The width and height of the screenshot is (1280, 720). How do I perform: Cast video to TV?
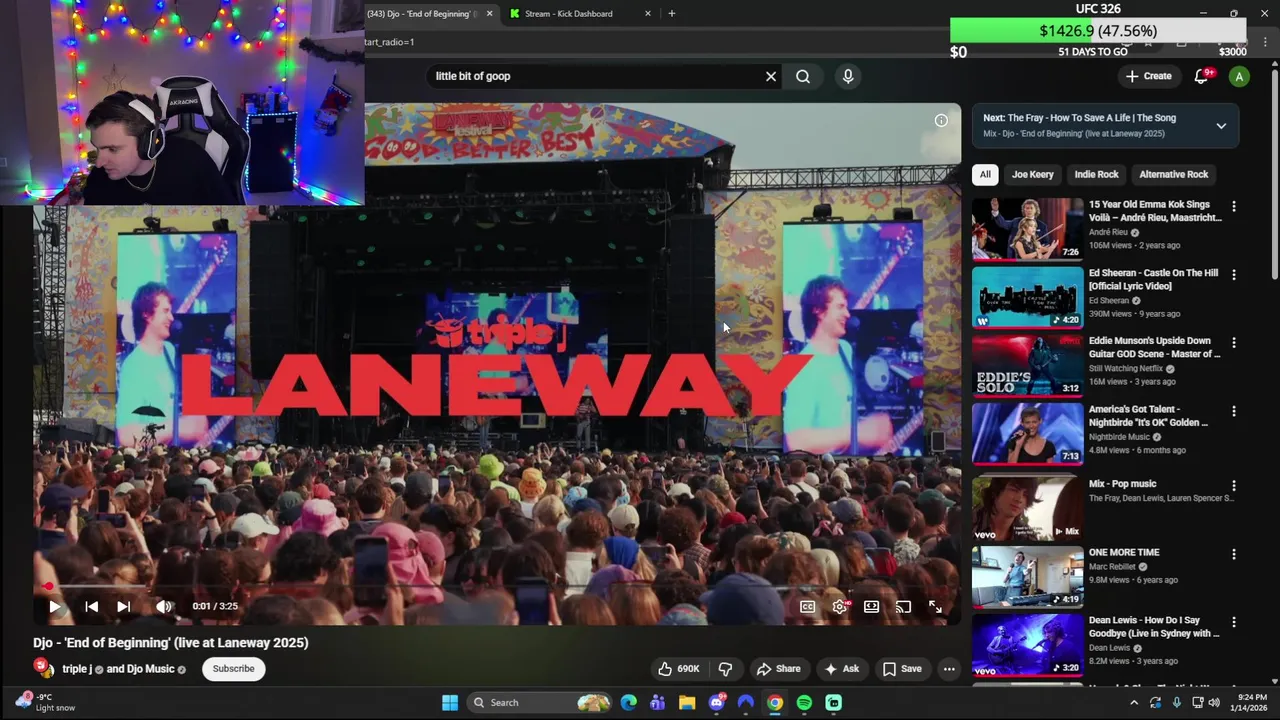coord(903,606)
